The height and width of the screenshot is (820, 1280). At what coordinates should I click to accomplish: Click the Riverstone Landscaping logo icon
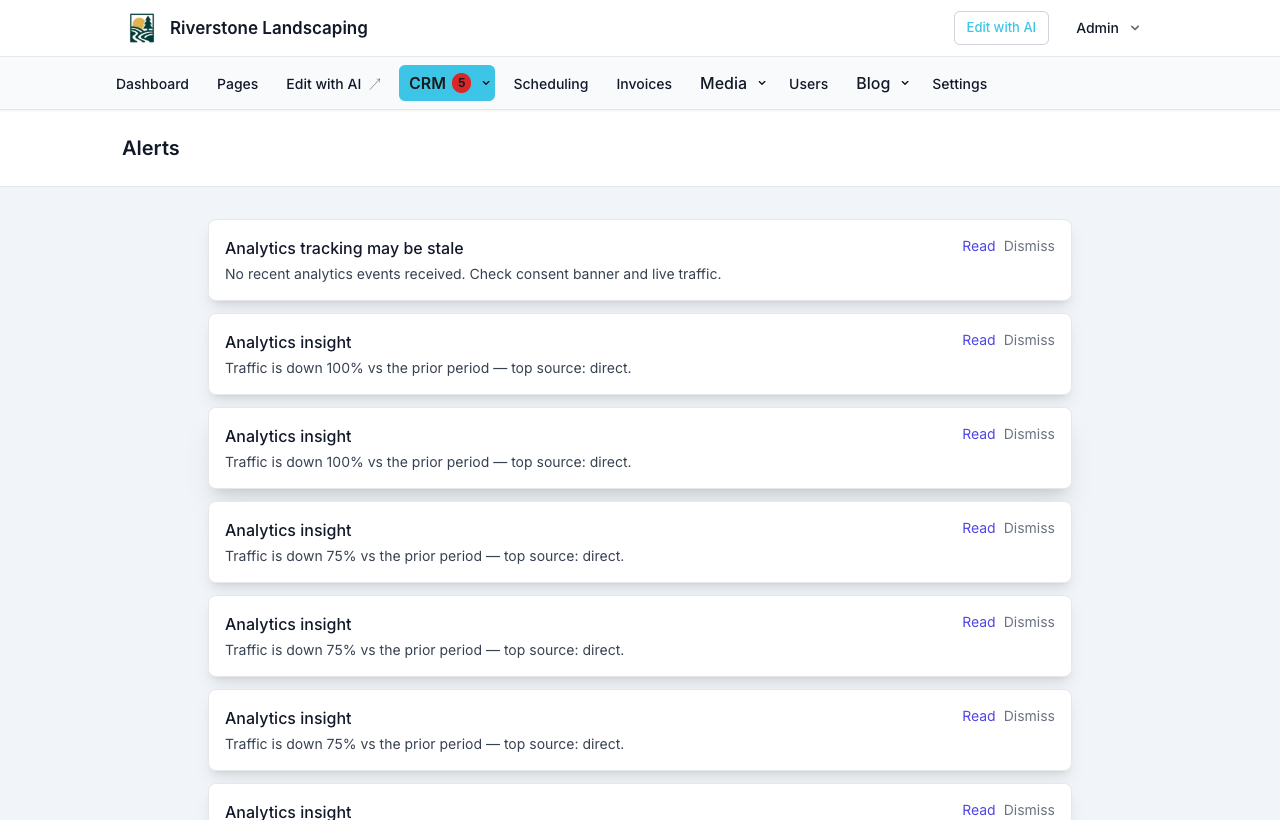(142, 28)
